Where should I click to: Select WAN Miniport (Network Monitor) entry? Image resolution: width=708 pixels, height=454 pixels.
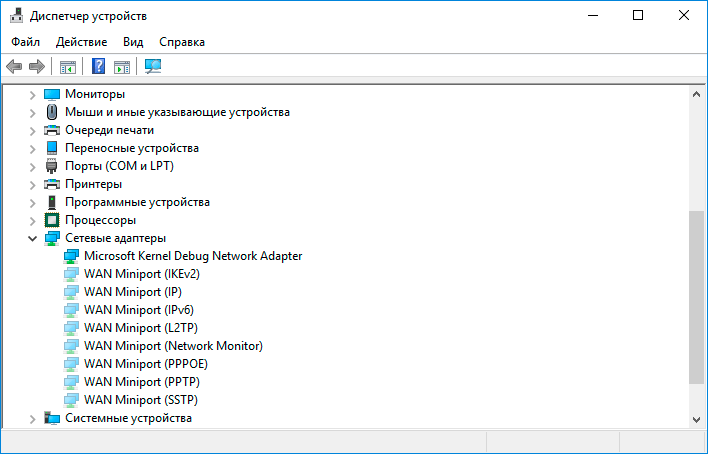click(x=173, y=346)
